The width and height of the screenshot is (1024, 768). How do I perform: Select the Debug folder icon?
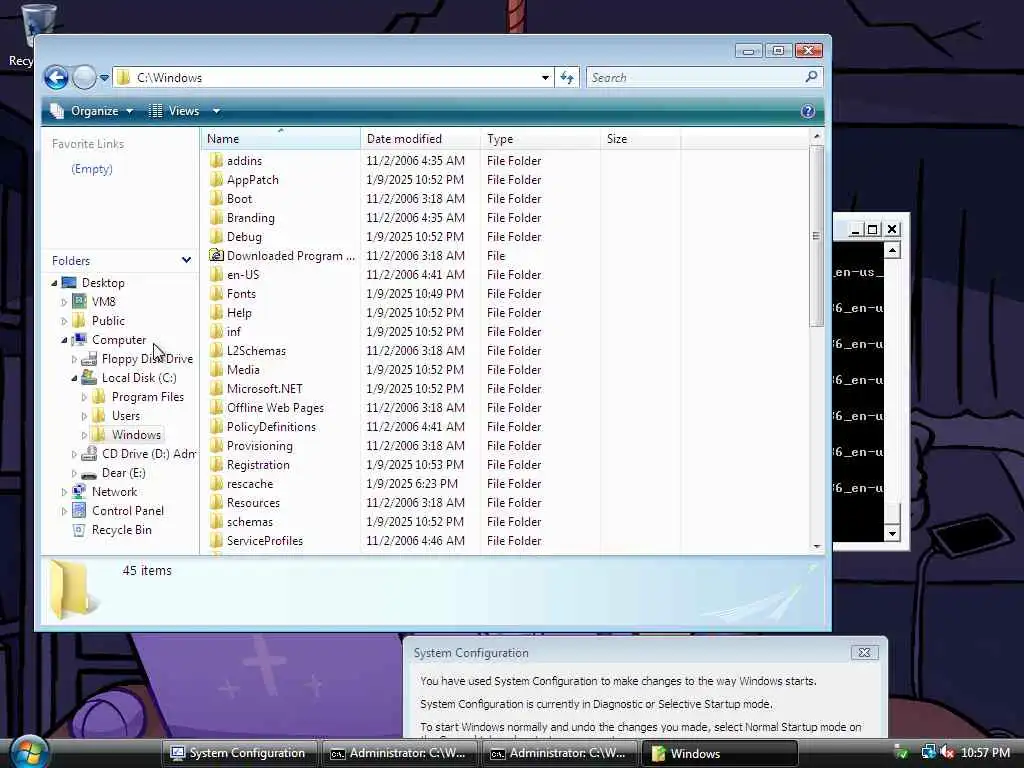pyautogui.click(x=216, y=236)
